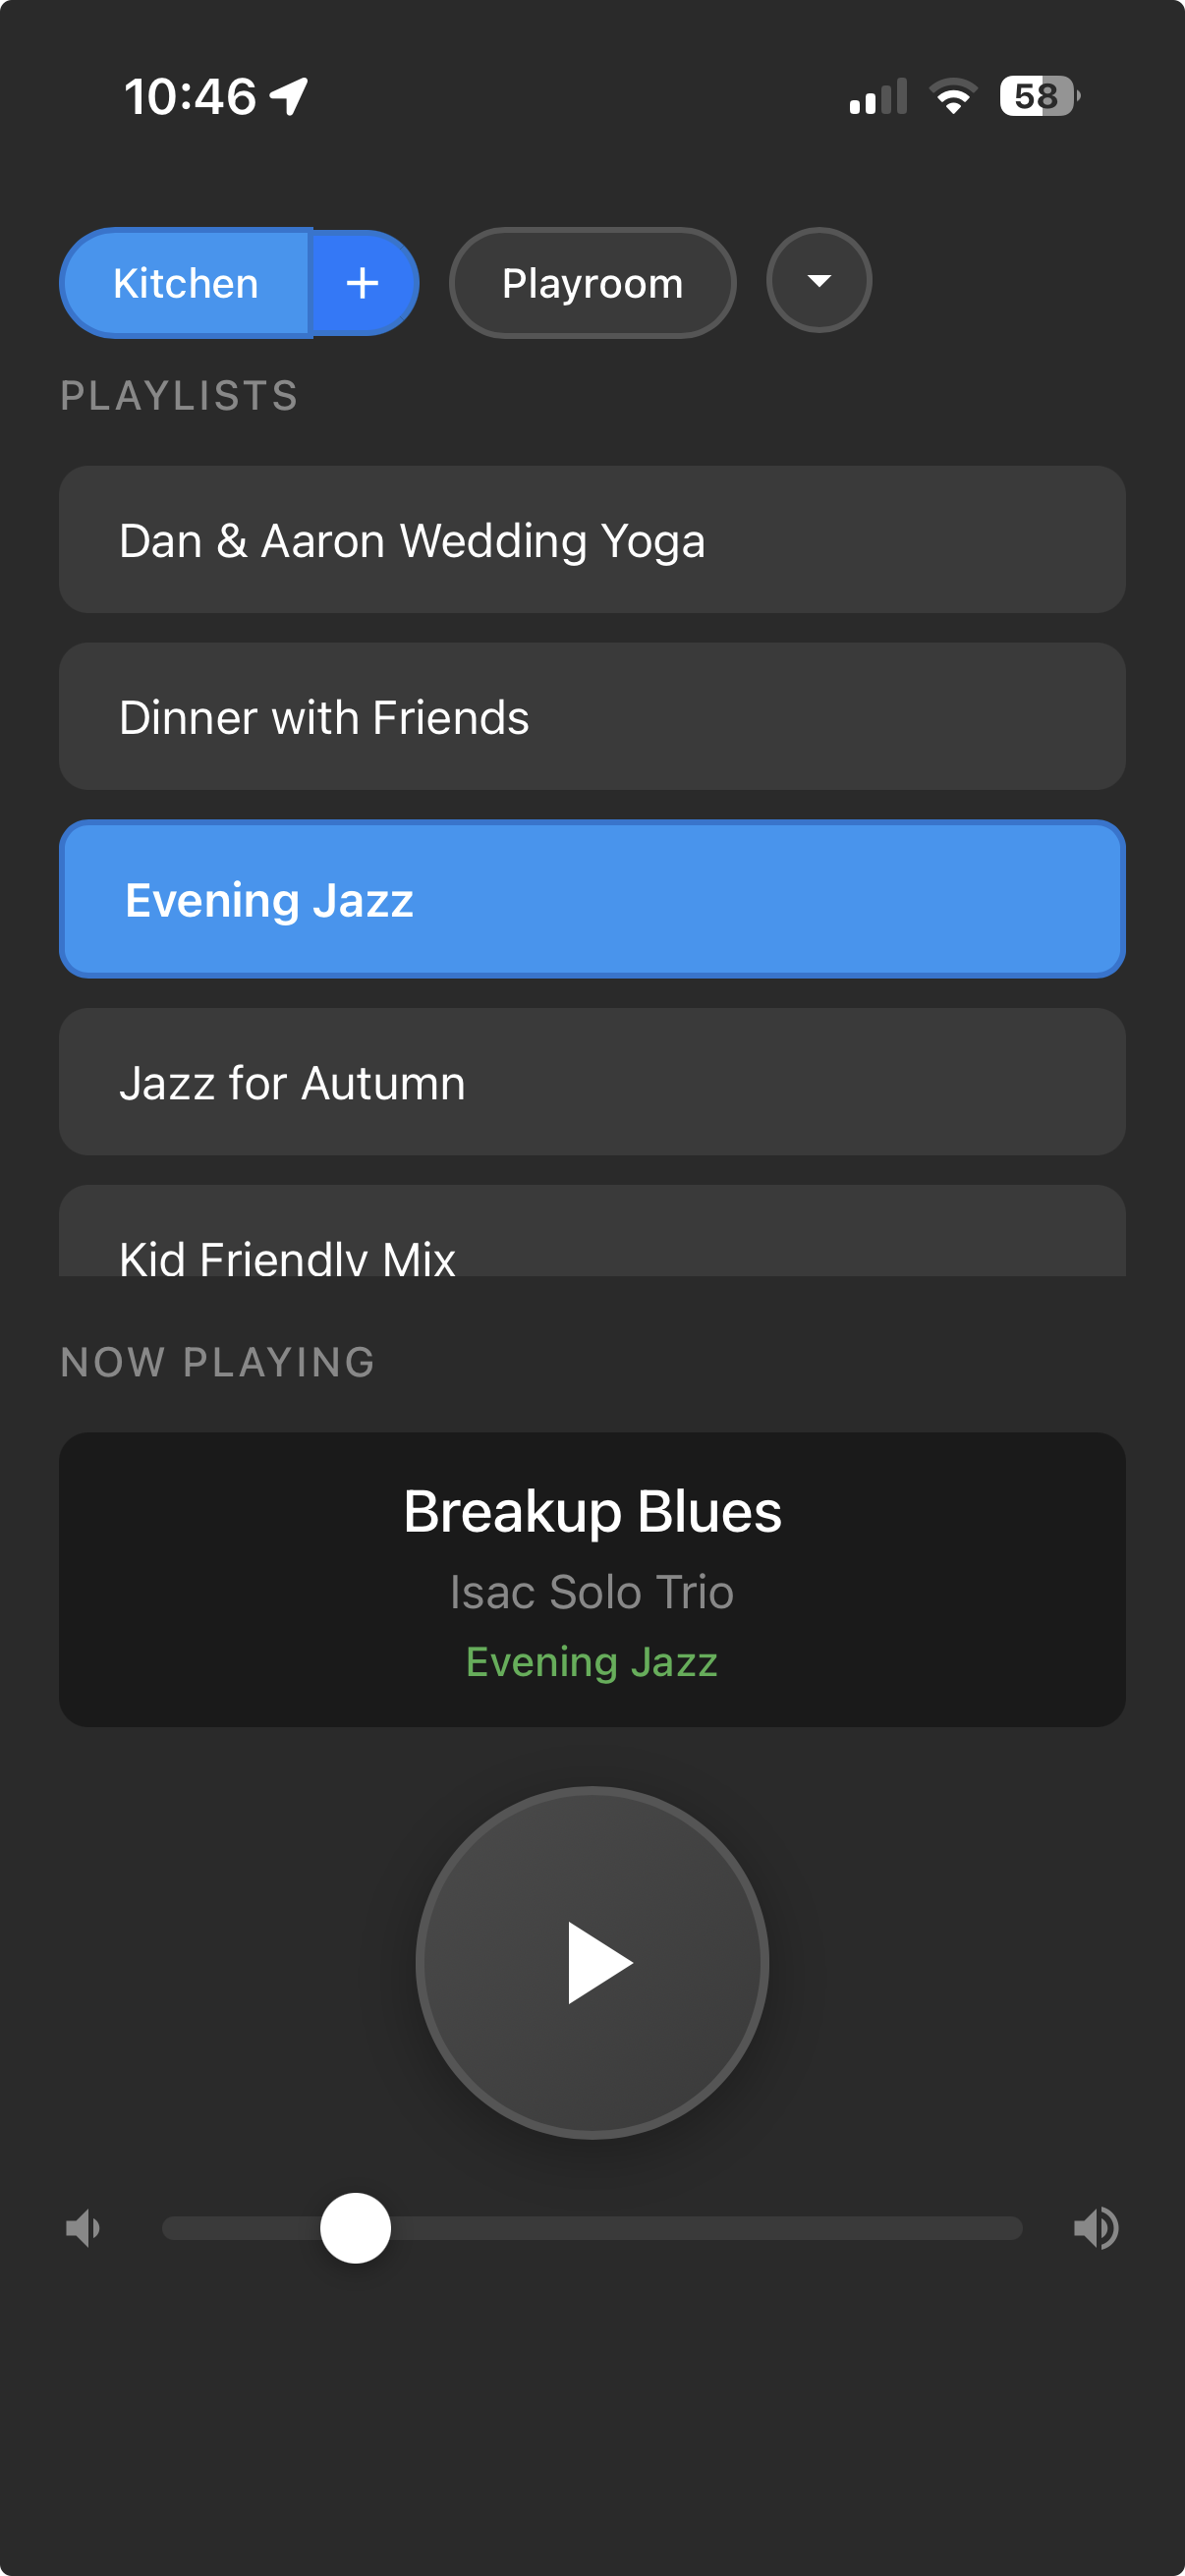
Task: Pick the Jazz for Autumn playlist
Action: (592, 1082)
